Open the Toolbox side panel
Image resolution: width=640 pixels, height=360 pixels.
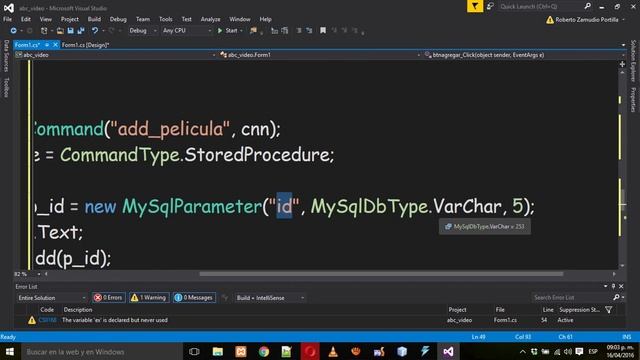point(6,87)
